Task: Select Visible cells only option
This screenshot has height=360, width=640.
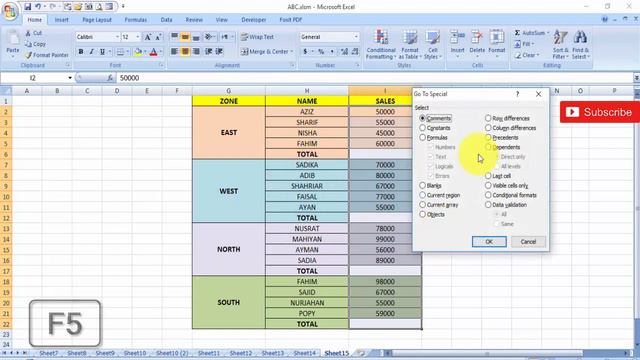Action: [x=488, y=185]
